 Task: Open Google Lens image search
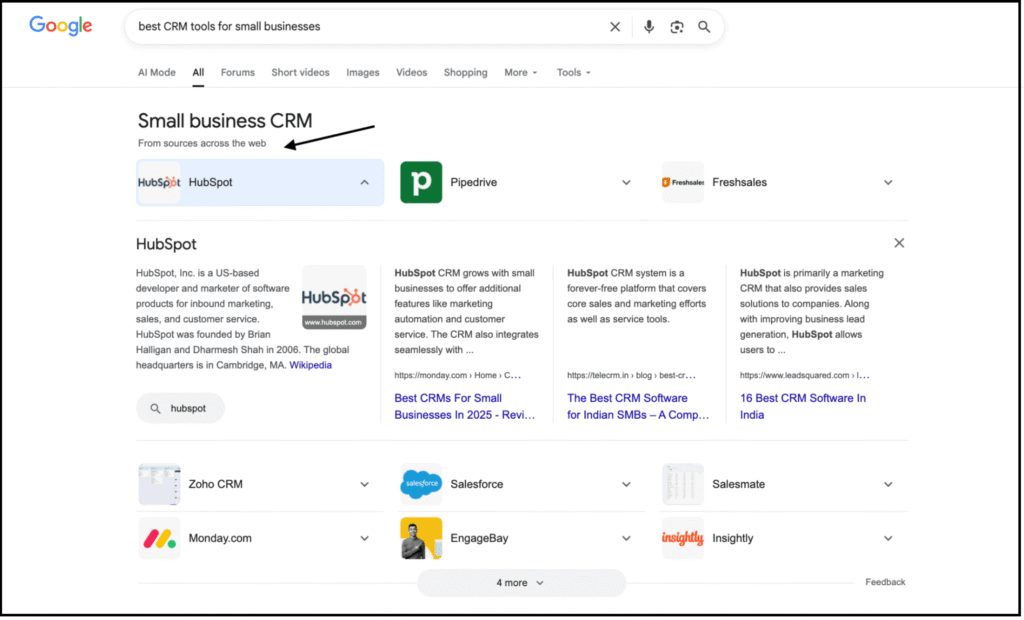point(677,26)
